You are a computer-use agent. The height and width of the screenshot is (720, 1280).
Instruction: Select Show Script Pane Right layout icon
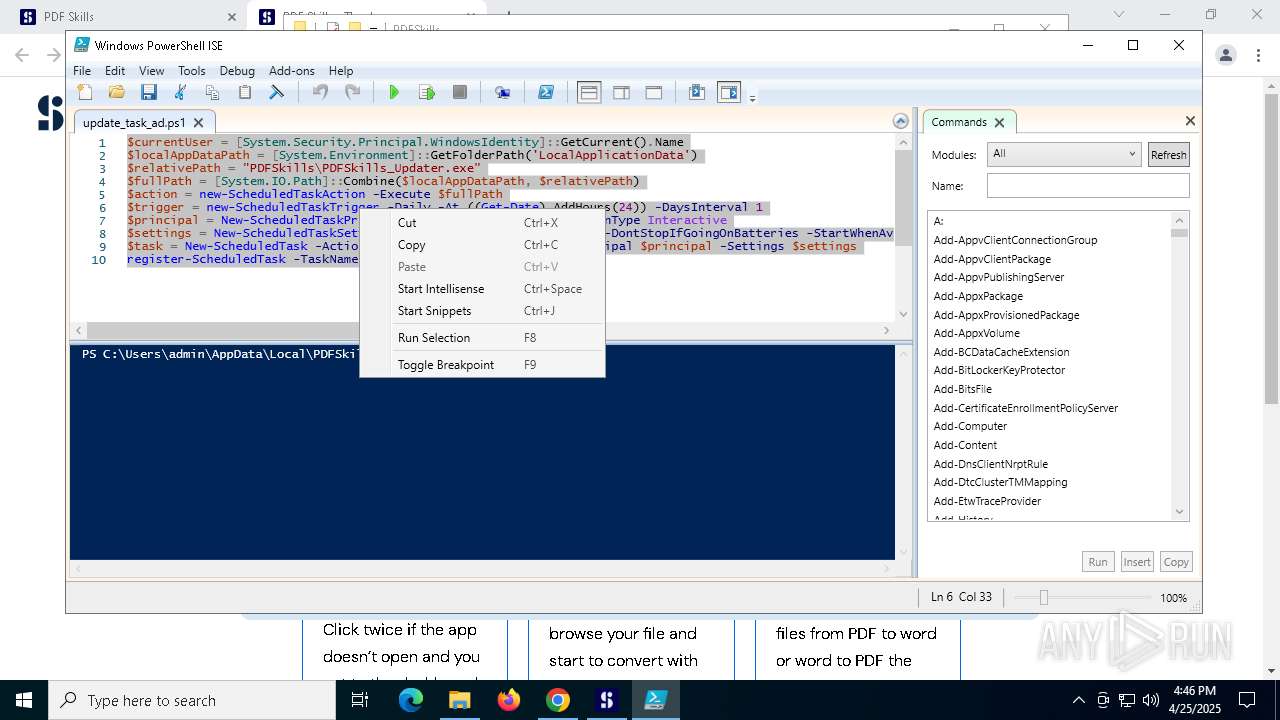(x=621, y=92)
